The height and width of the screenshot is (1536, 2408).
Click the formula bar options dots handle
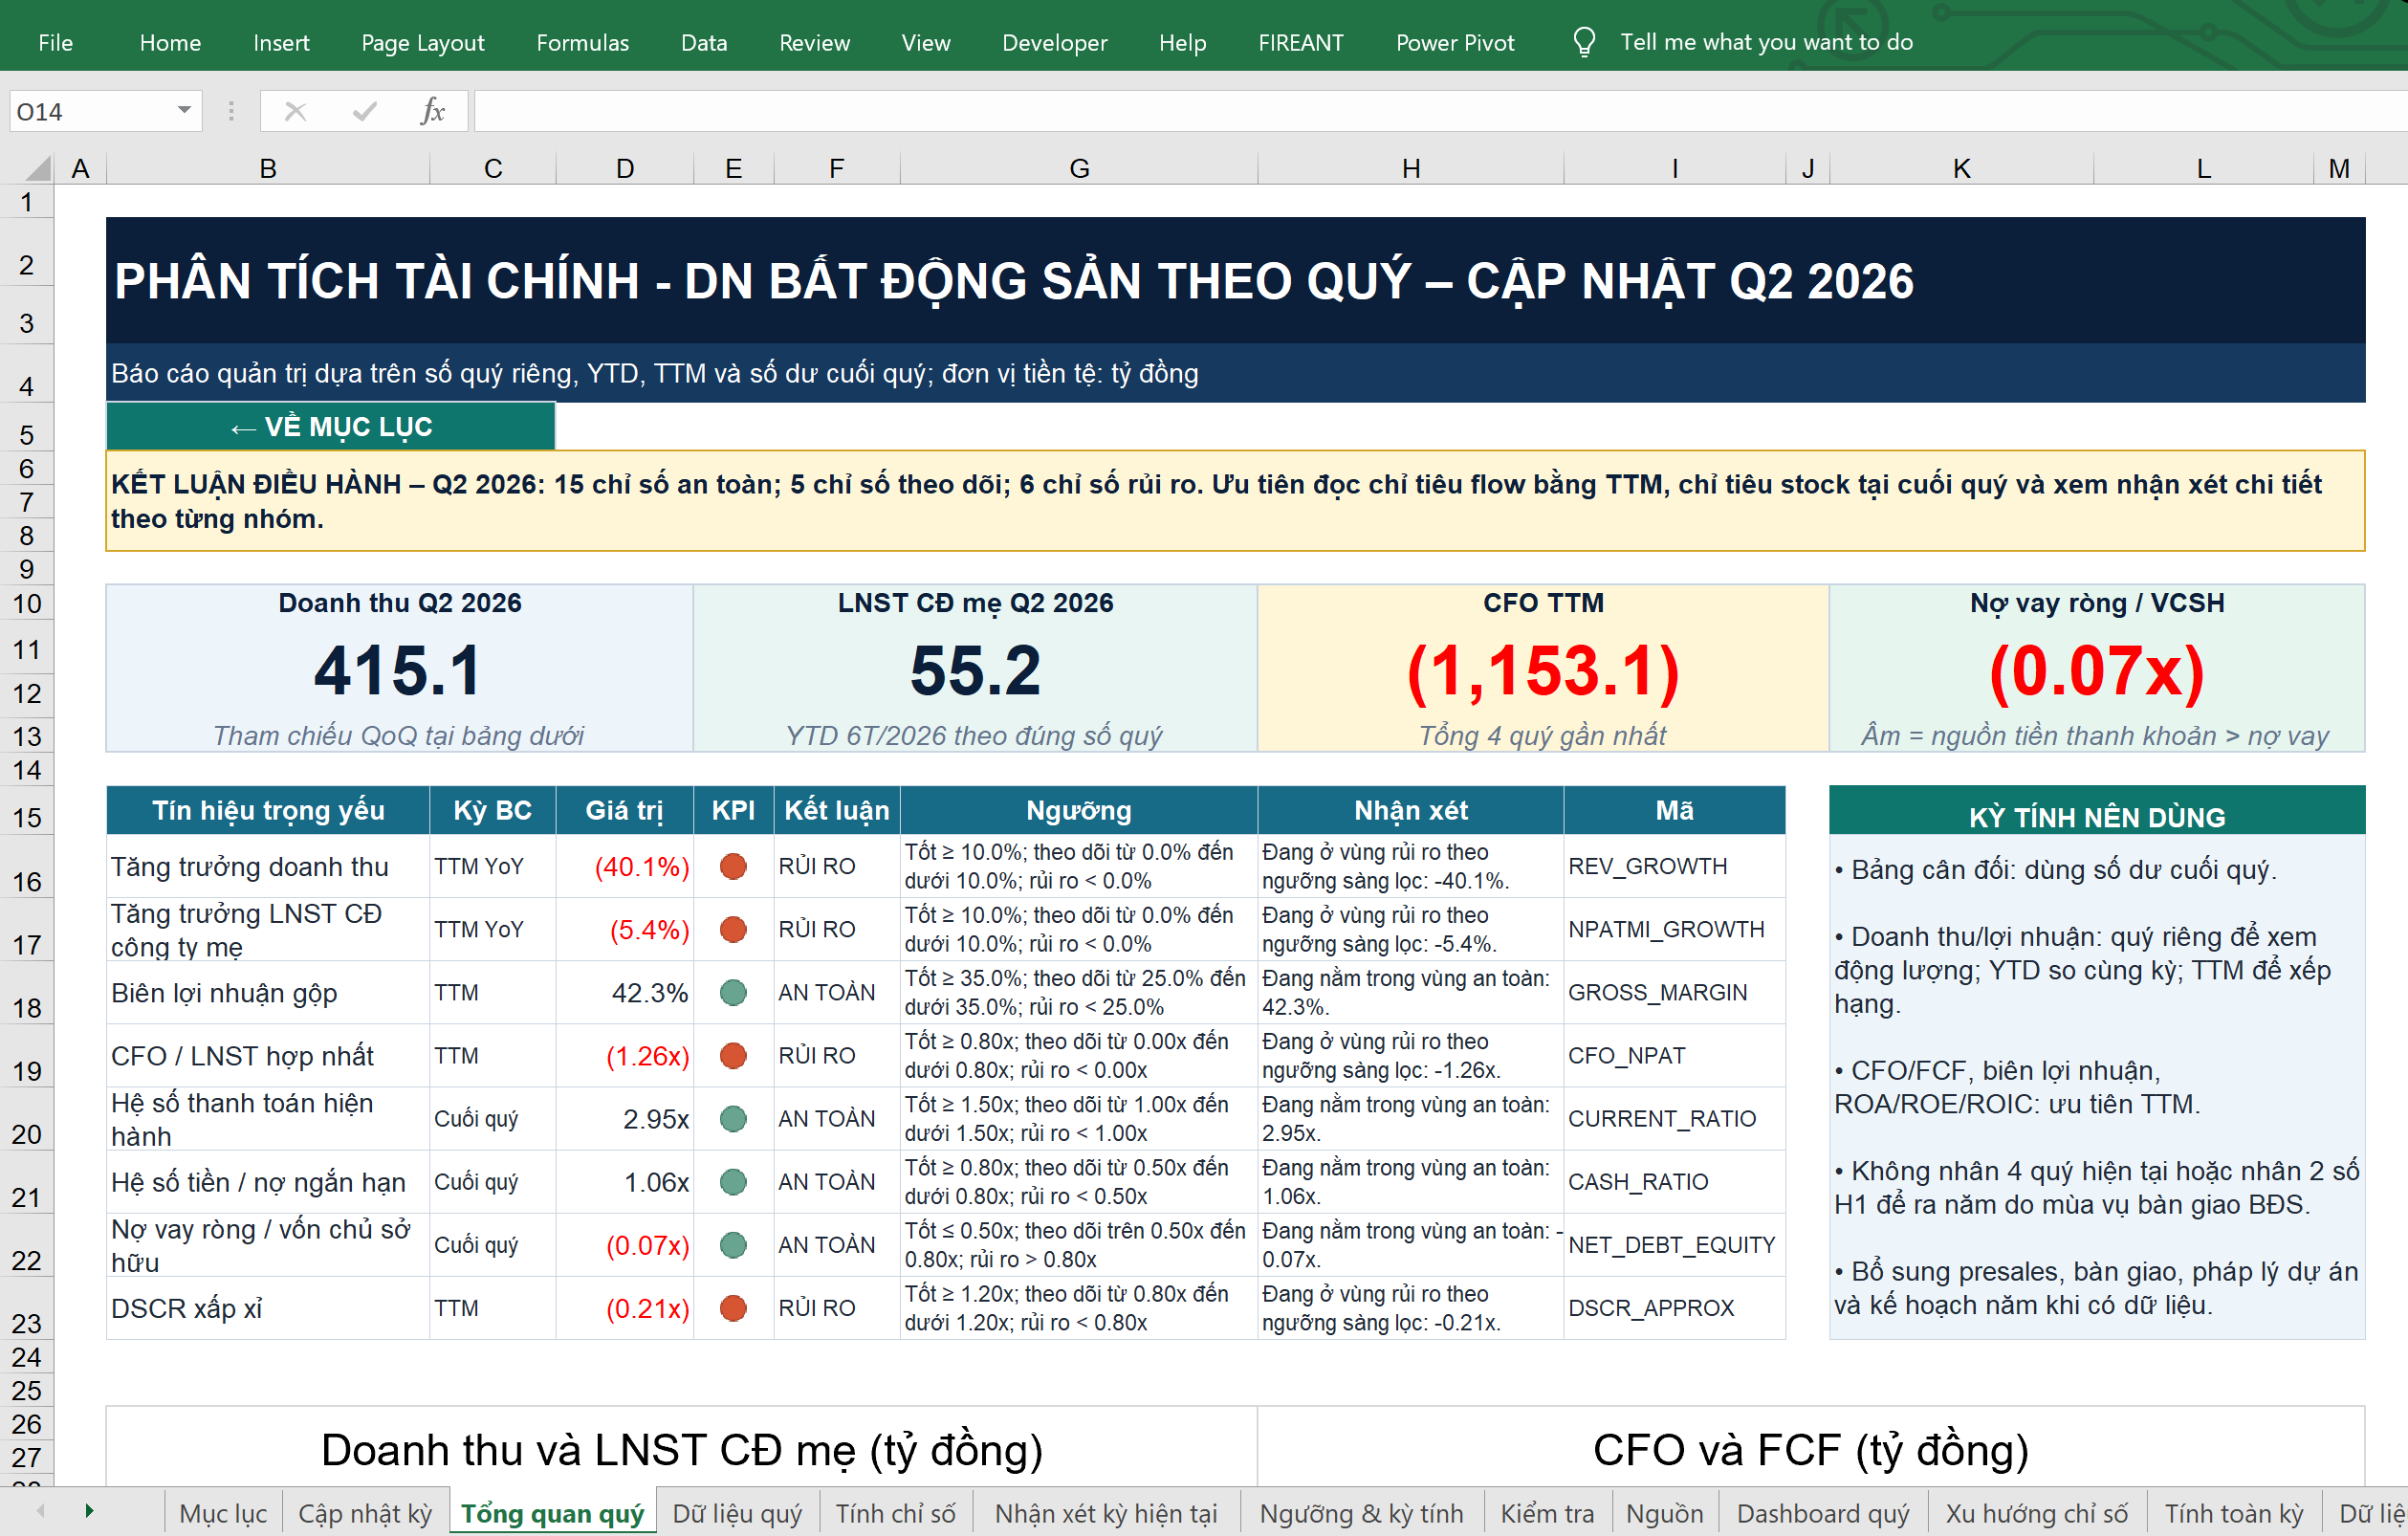(x=231, y=111)
